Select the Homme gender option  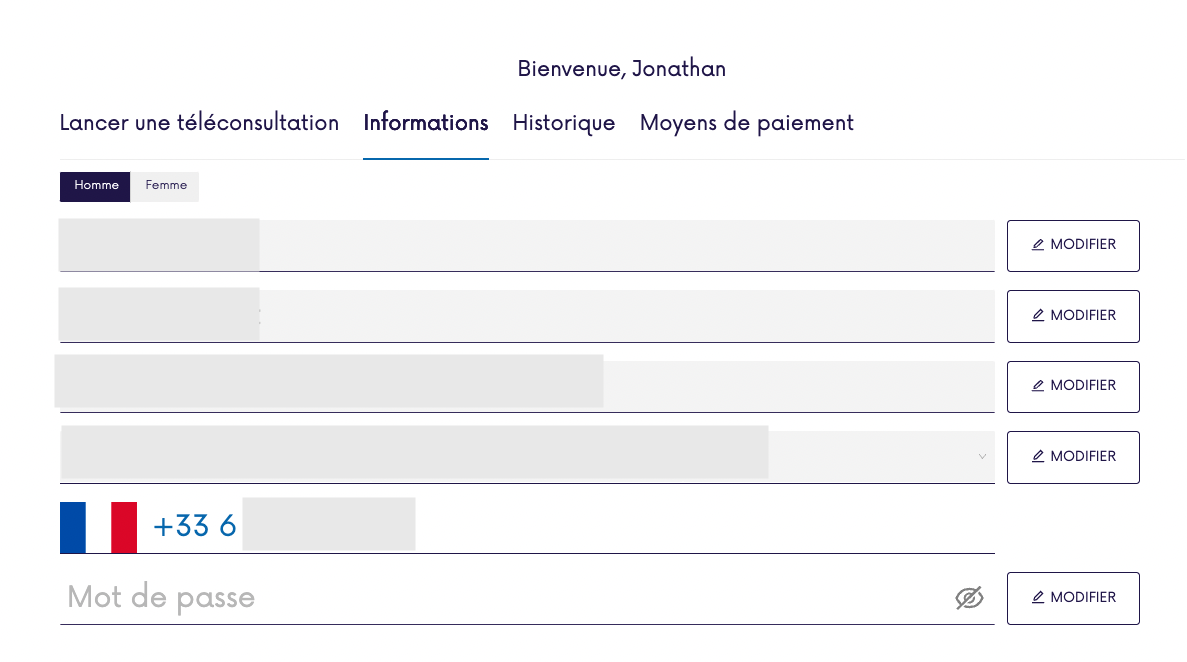[96, 186]
